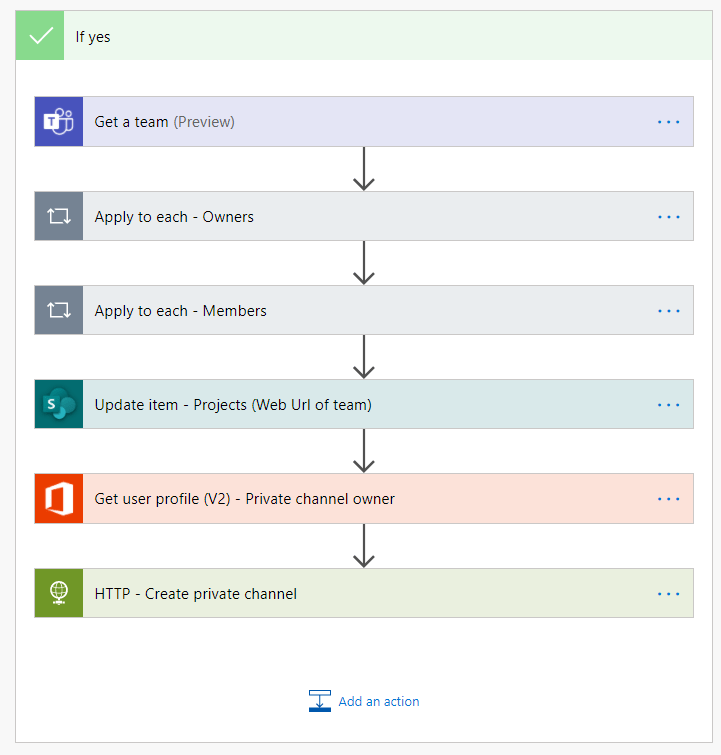Click the arrow connector between Get a team and Owners

click(x=364, y=169)
